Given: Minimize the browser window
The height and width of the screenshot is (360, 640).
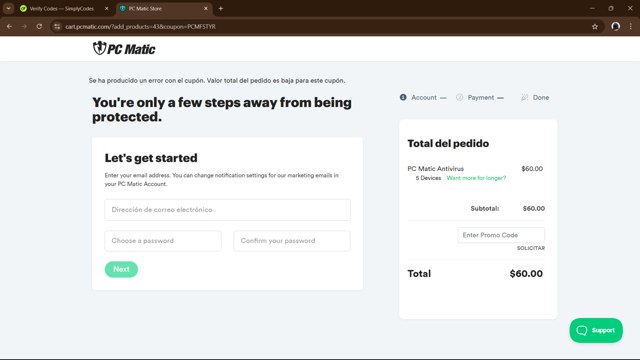Looking at the screenshot, I should (x=592, y=8).
